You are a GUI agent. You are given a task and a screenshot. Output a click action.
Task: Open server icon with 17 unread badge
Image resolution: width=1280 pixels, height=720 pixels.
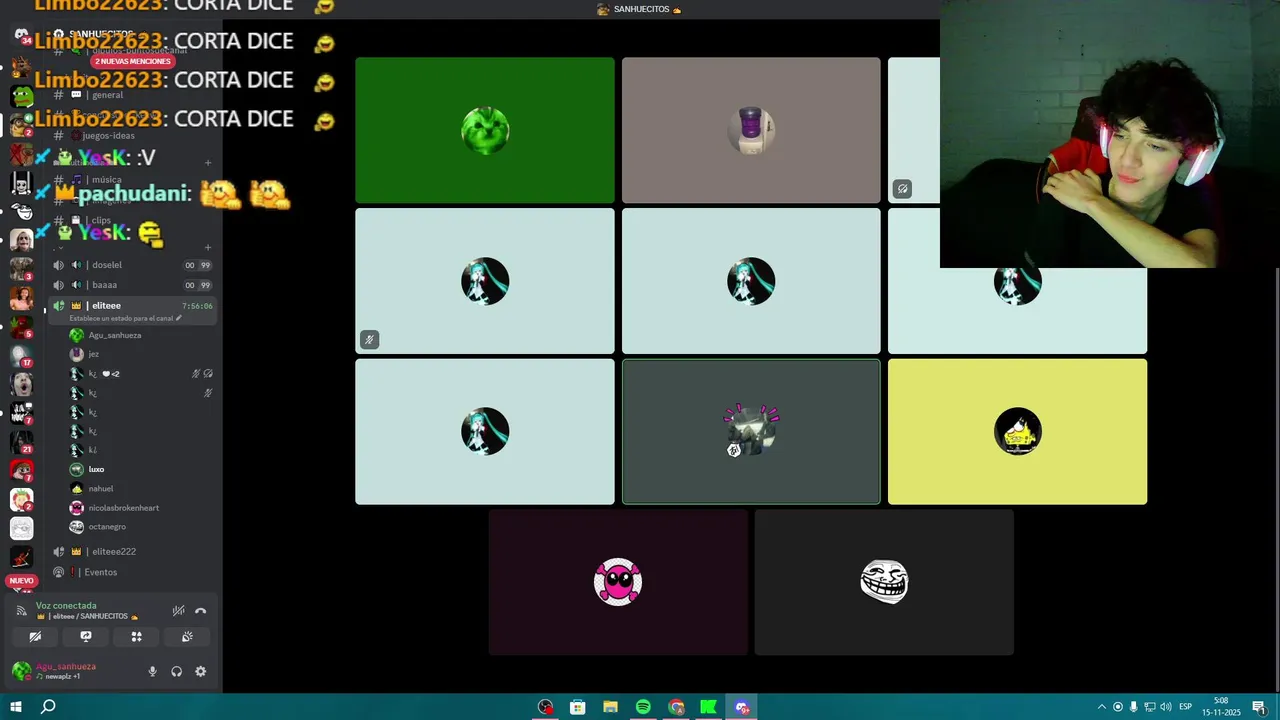pos(21,355)
